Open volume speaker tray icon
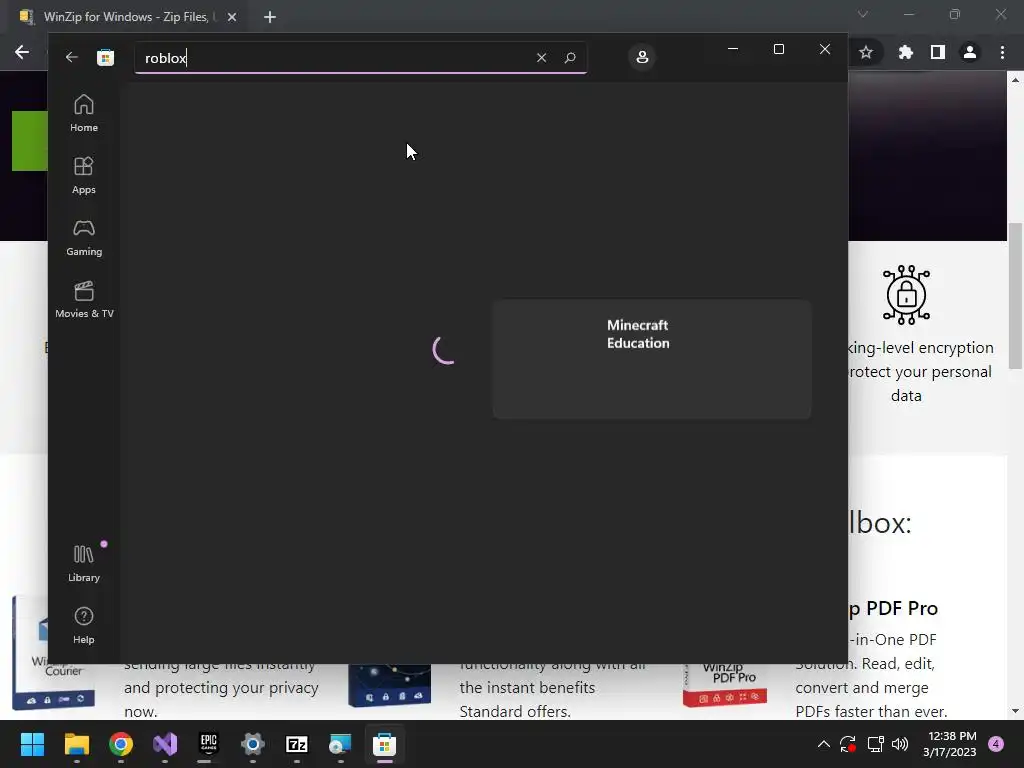 (x=900, y=744)
